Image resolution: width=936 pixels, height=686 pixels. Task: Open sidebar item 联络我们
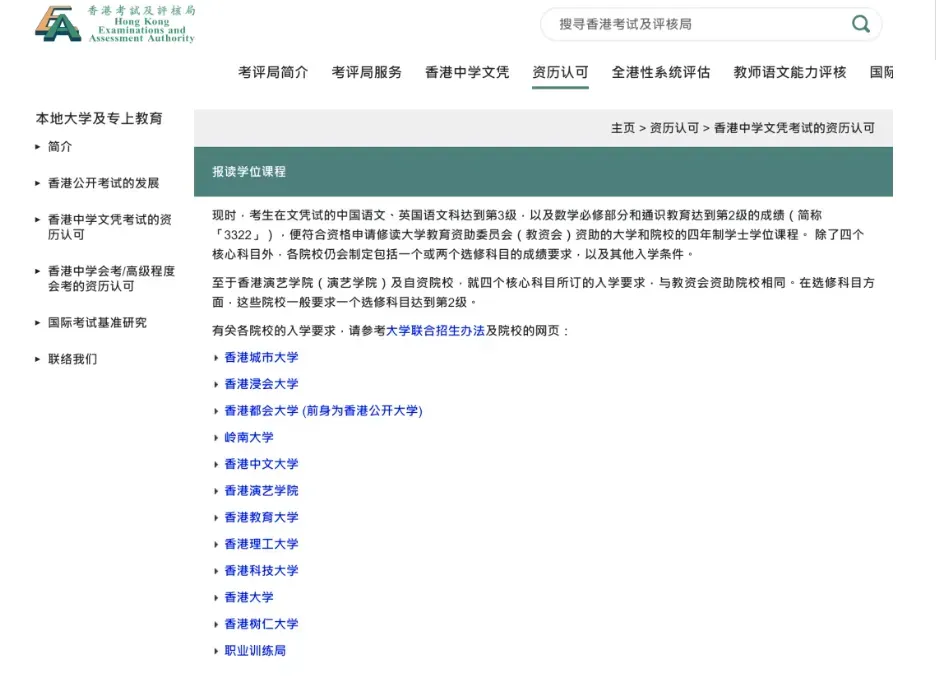coord(72,359)
